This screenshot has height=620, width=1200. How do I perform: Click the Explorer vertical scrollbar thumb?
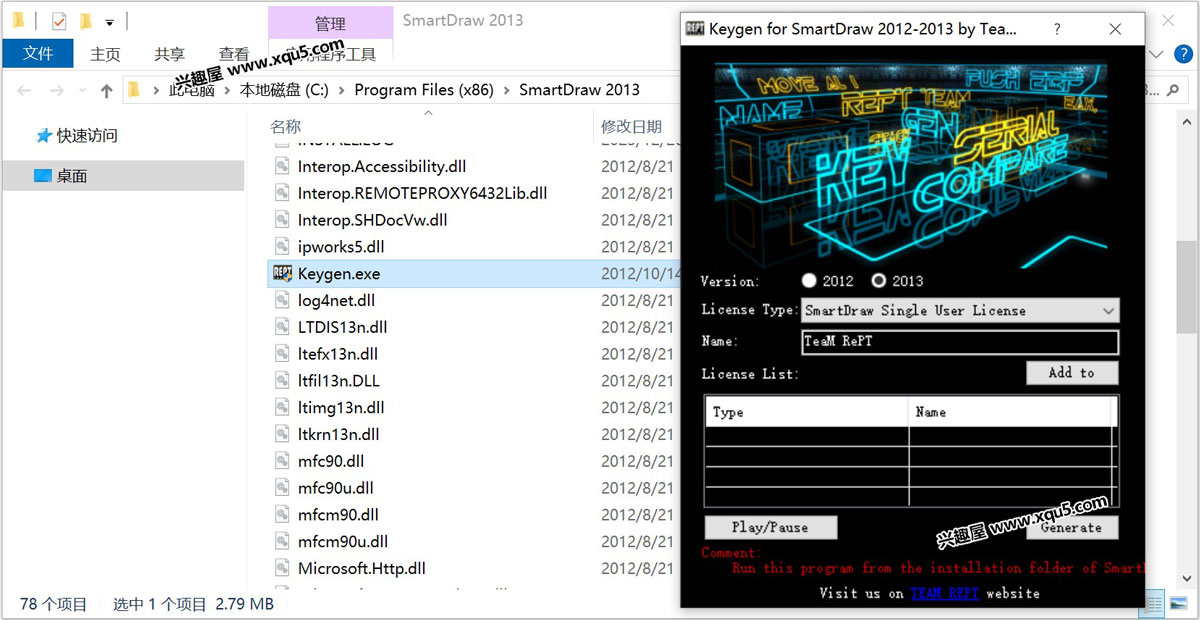[x=1186, y=287]
